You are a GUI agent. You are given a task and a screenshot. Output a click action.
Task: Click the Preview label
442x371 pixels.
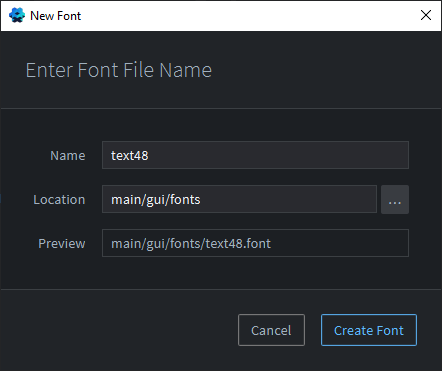[62, 243]
